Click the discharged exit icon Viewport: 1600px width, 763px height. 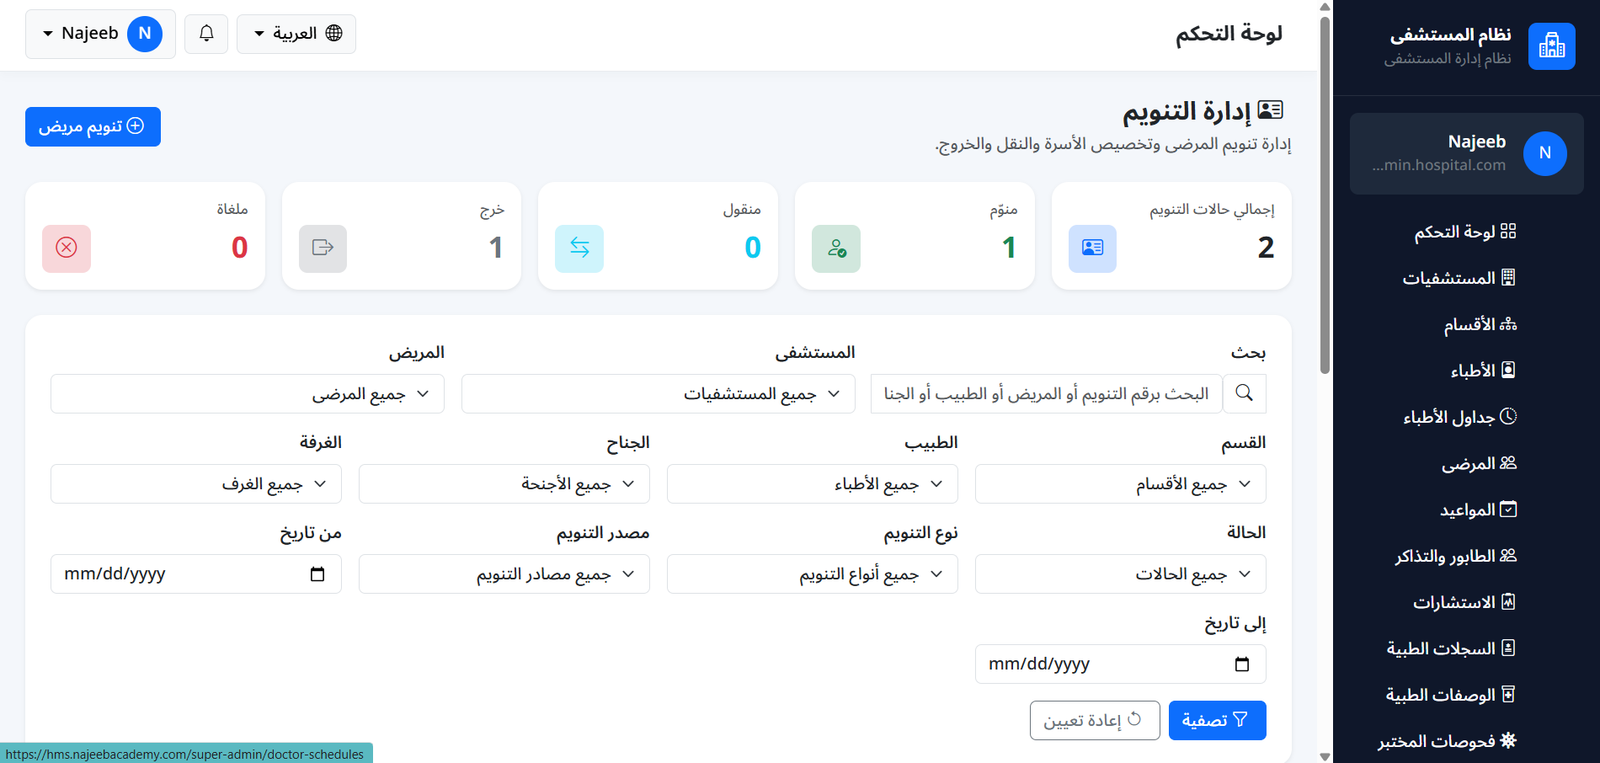(x=323, y=248)
